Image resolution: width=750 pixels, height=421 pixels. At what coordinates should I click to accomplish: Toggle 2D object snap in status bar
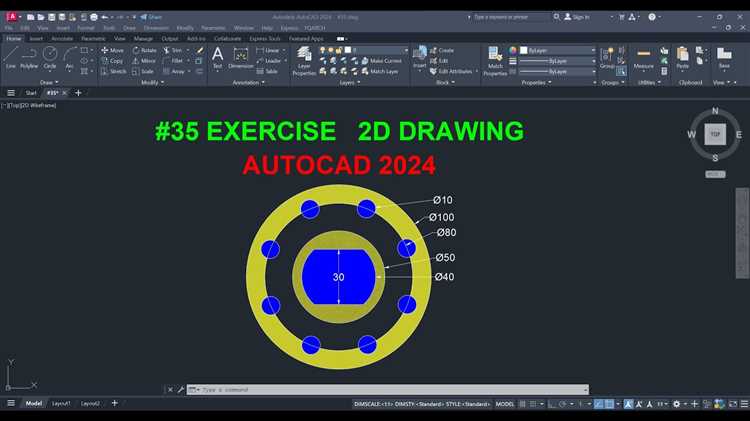pos(609,404)
